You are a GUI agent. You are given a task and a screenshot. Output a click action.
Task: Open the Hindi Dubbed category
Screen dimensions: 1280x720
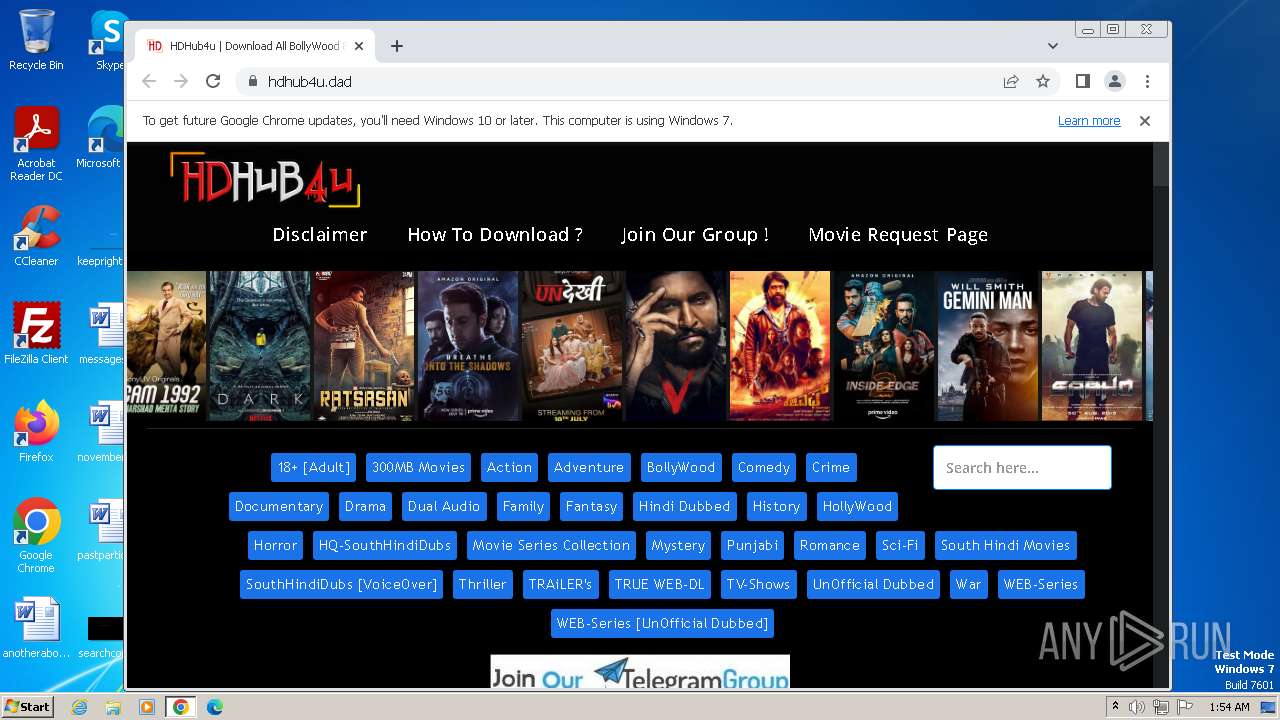(x=685, y=506)
